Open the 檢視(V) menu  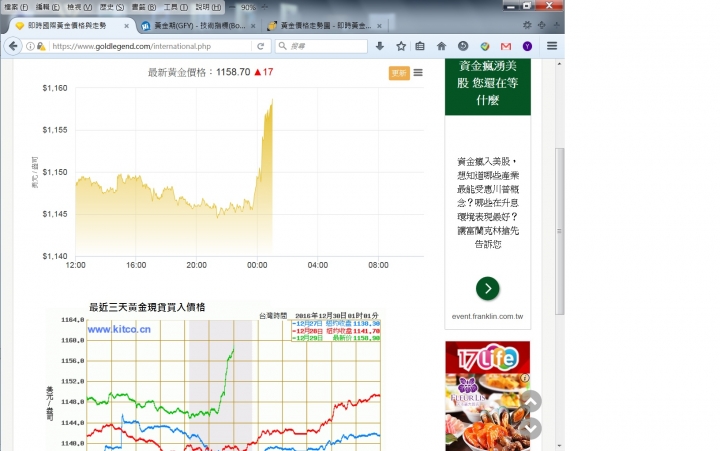tap(79, 7)
